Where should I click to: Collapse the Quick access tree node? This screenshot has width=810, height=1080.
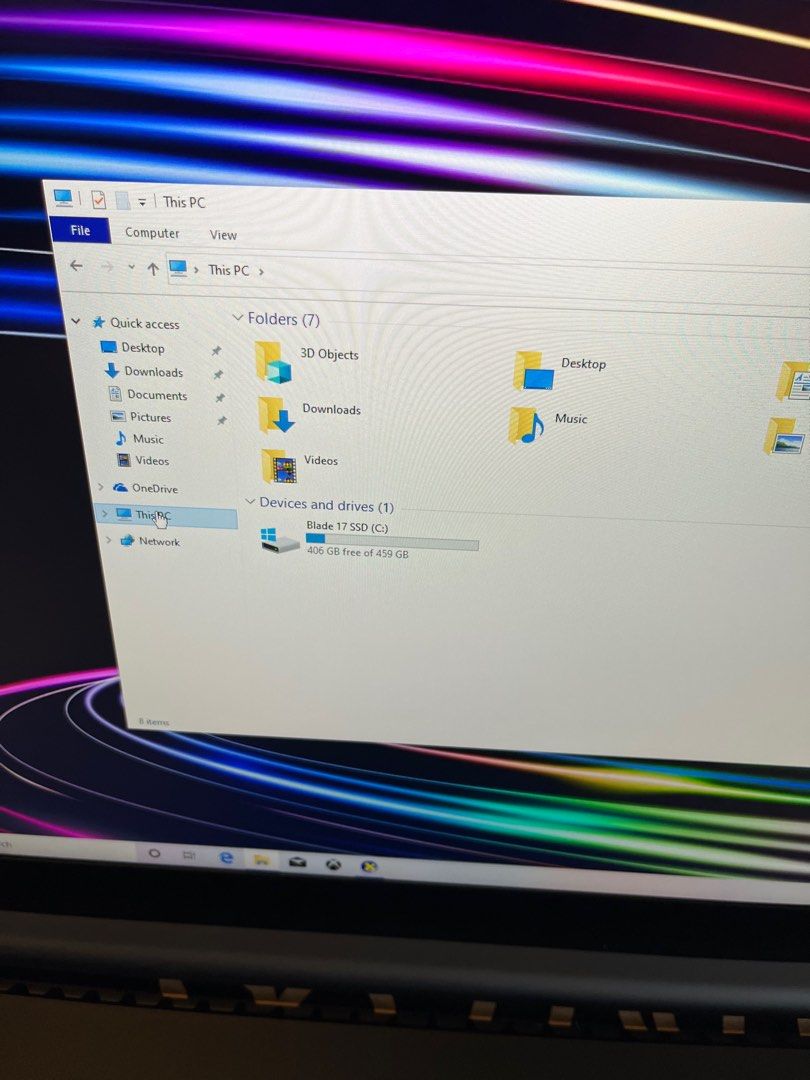pyautogui.click(x=76, y=321)
